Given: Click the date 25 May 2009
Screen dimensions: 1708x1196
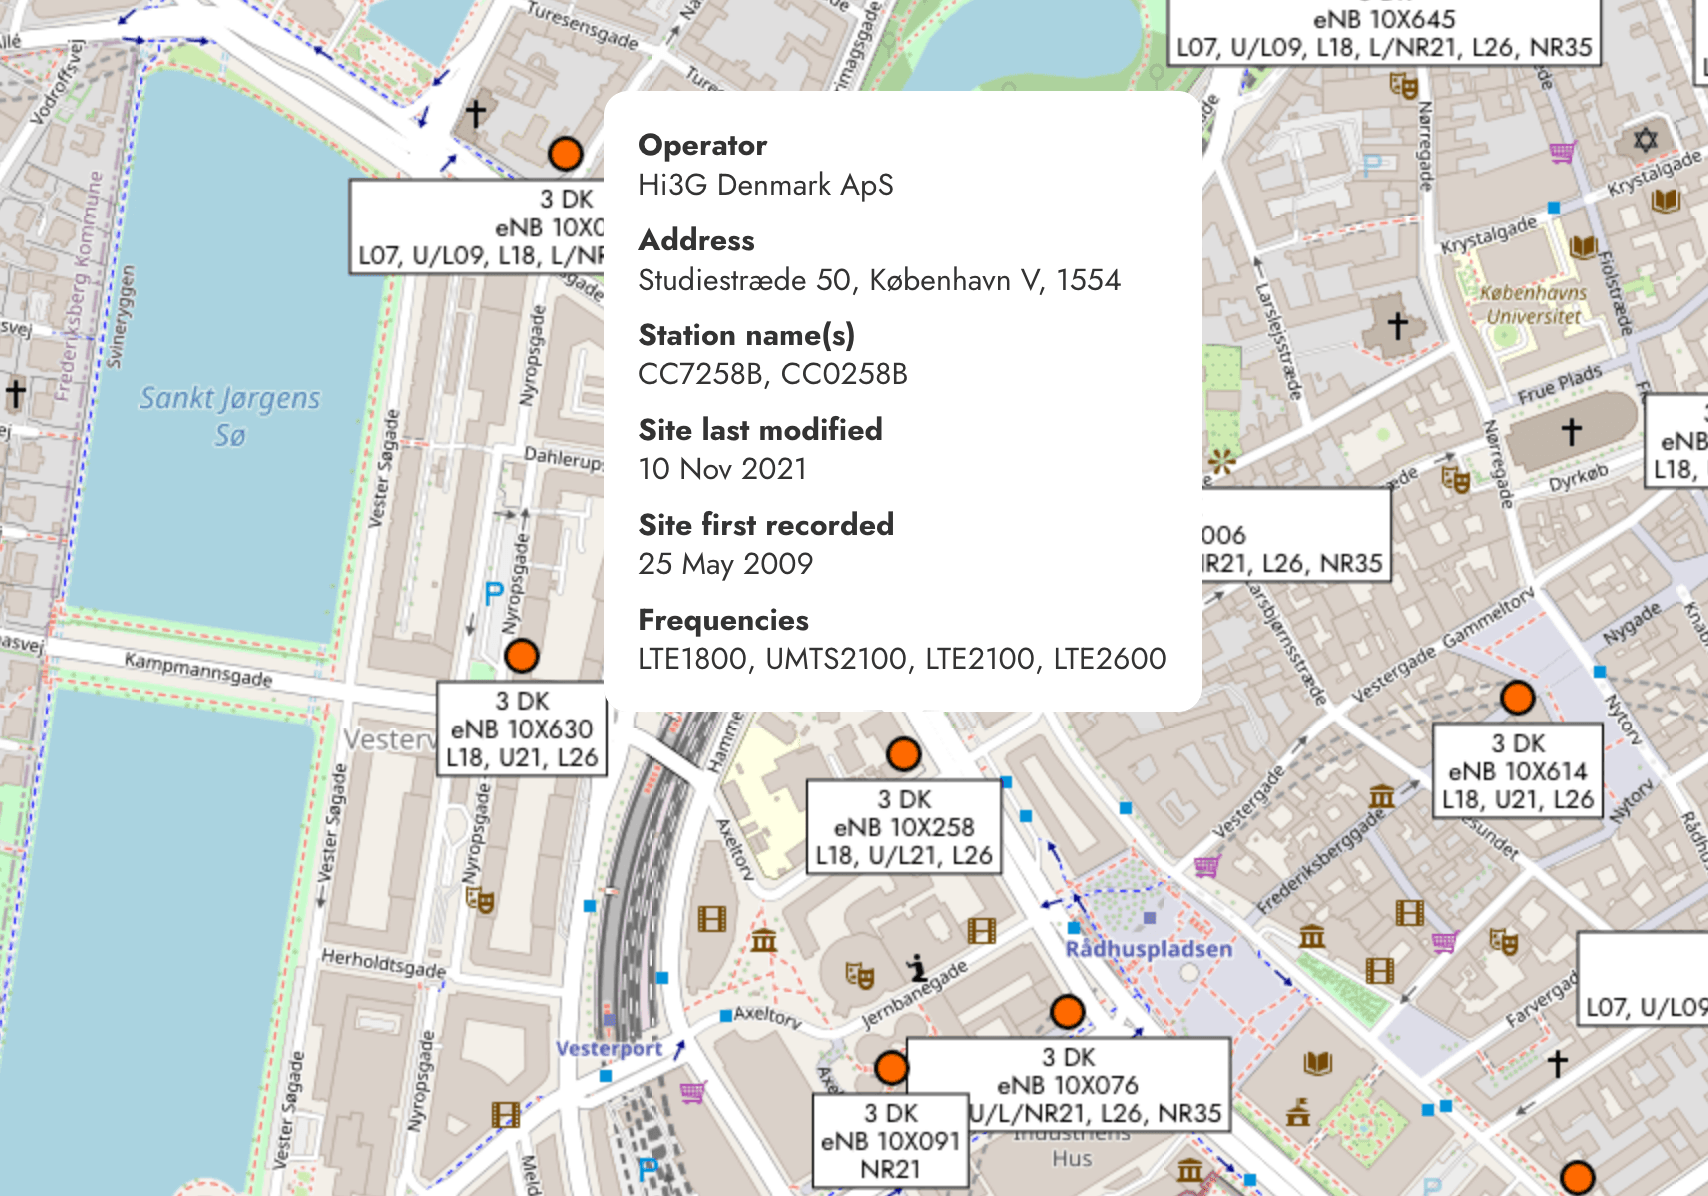Looking at the screenshot, I should pyautogui.click(x=726, y=564).
